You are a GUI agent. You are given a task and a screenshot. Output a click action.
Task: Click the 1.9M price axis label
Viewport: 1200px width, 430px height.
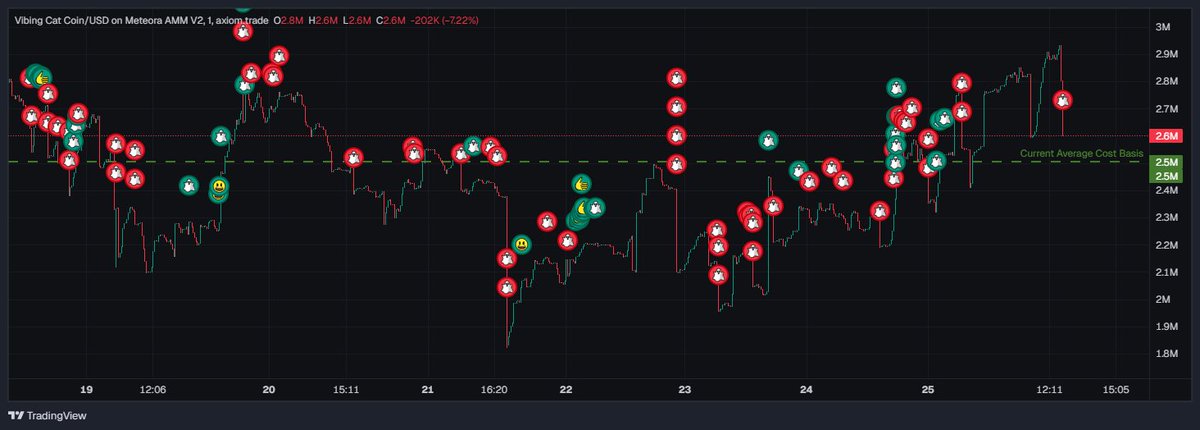pos(1165,326)
